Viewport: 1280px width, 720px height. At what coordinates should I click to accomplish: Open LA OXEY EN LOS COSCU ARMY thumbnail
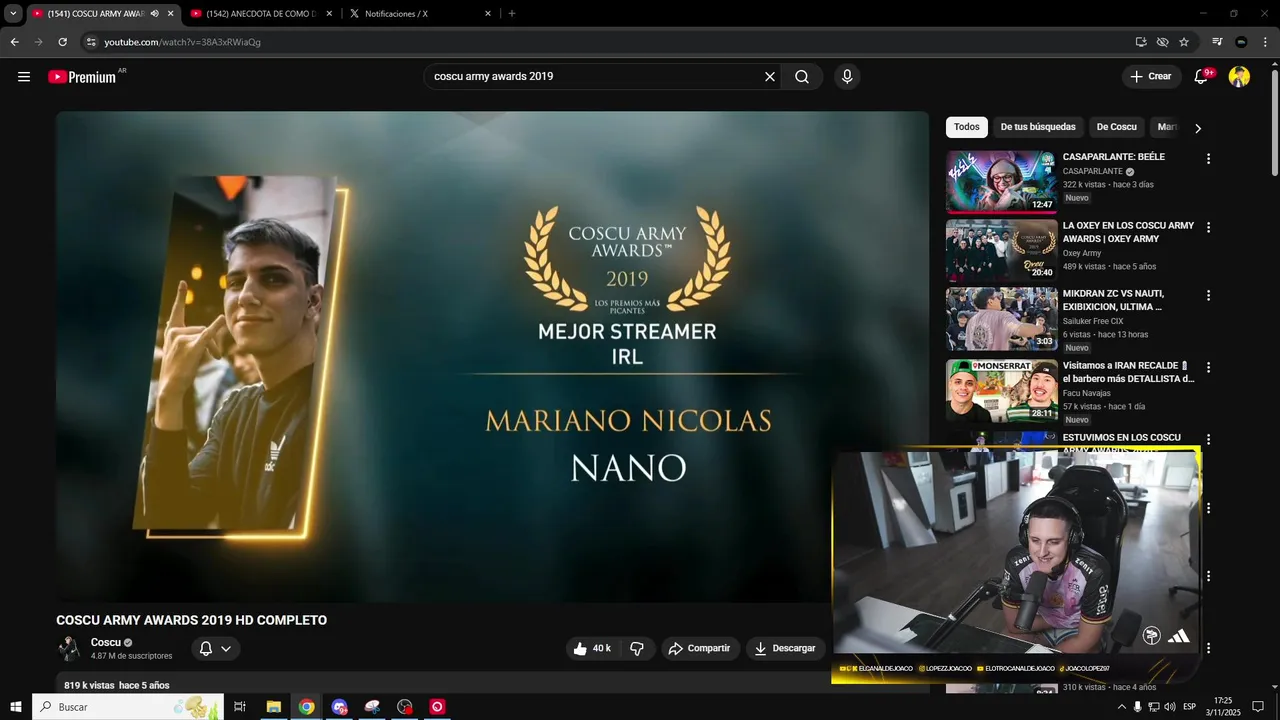[1002, 251]
